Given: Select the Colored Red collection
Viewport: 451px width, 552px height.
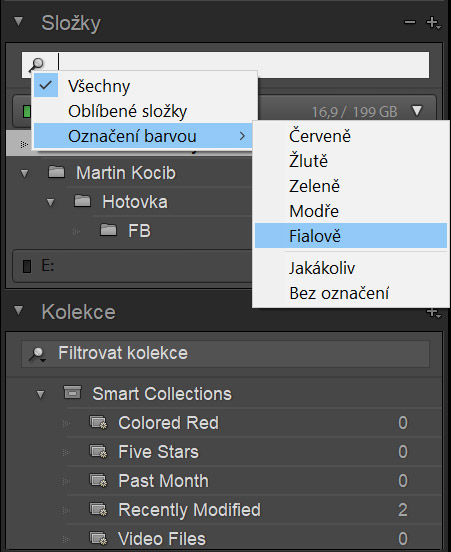Looking at the screenshot, I should (168, 423).
